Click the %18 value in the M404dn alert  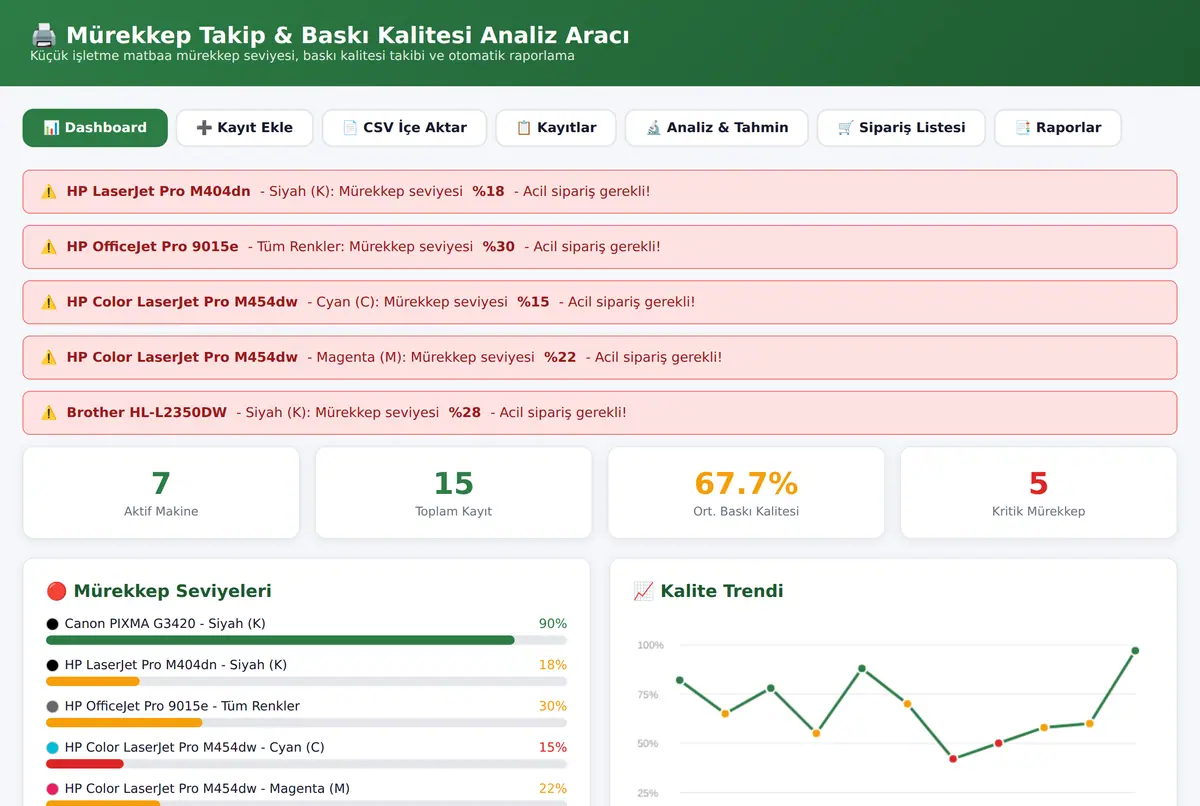(x=488, y=191)
